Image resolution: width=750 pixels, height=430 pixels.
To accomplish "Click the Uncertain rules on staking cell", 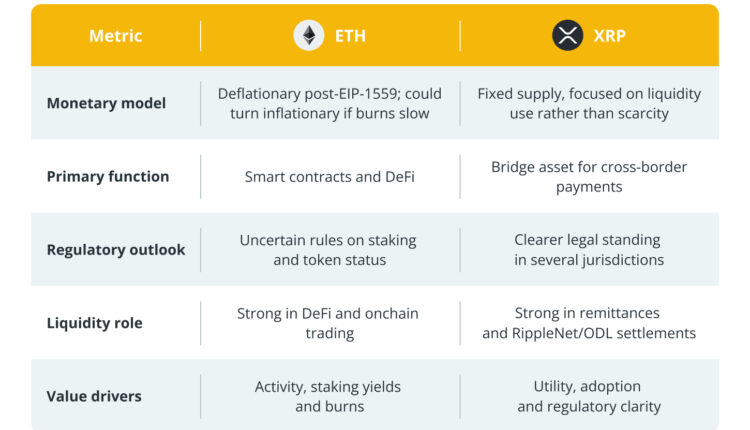I will [328, 250].
